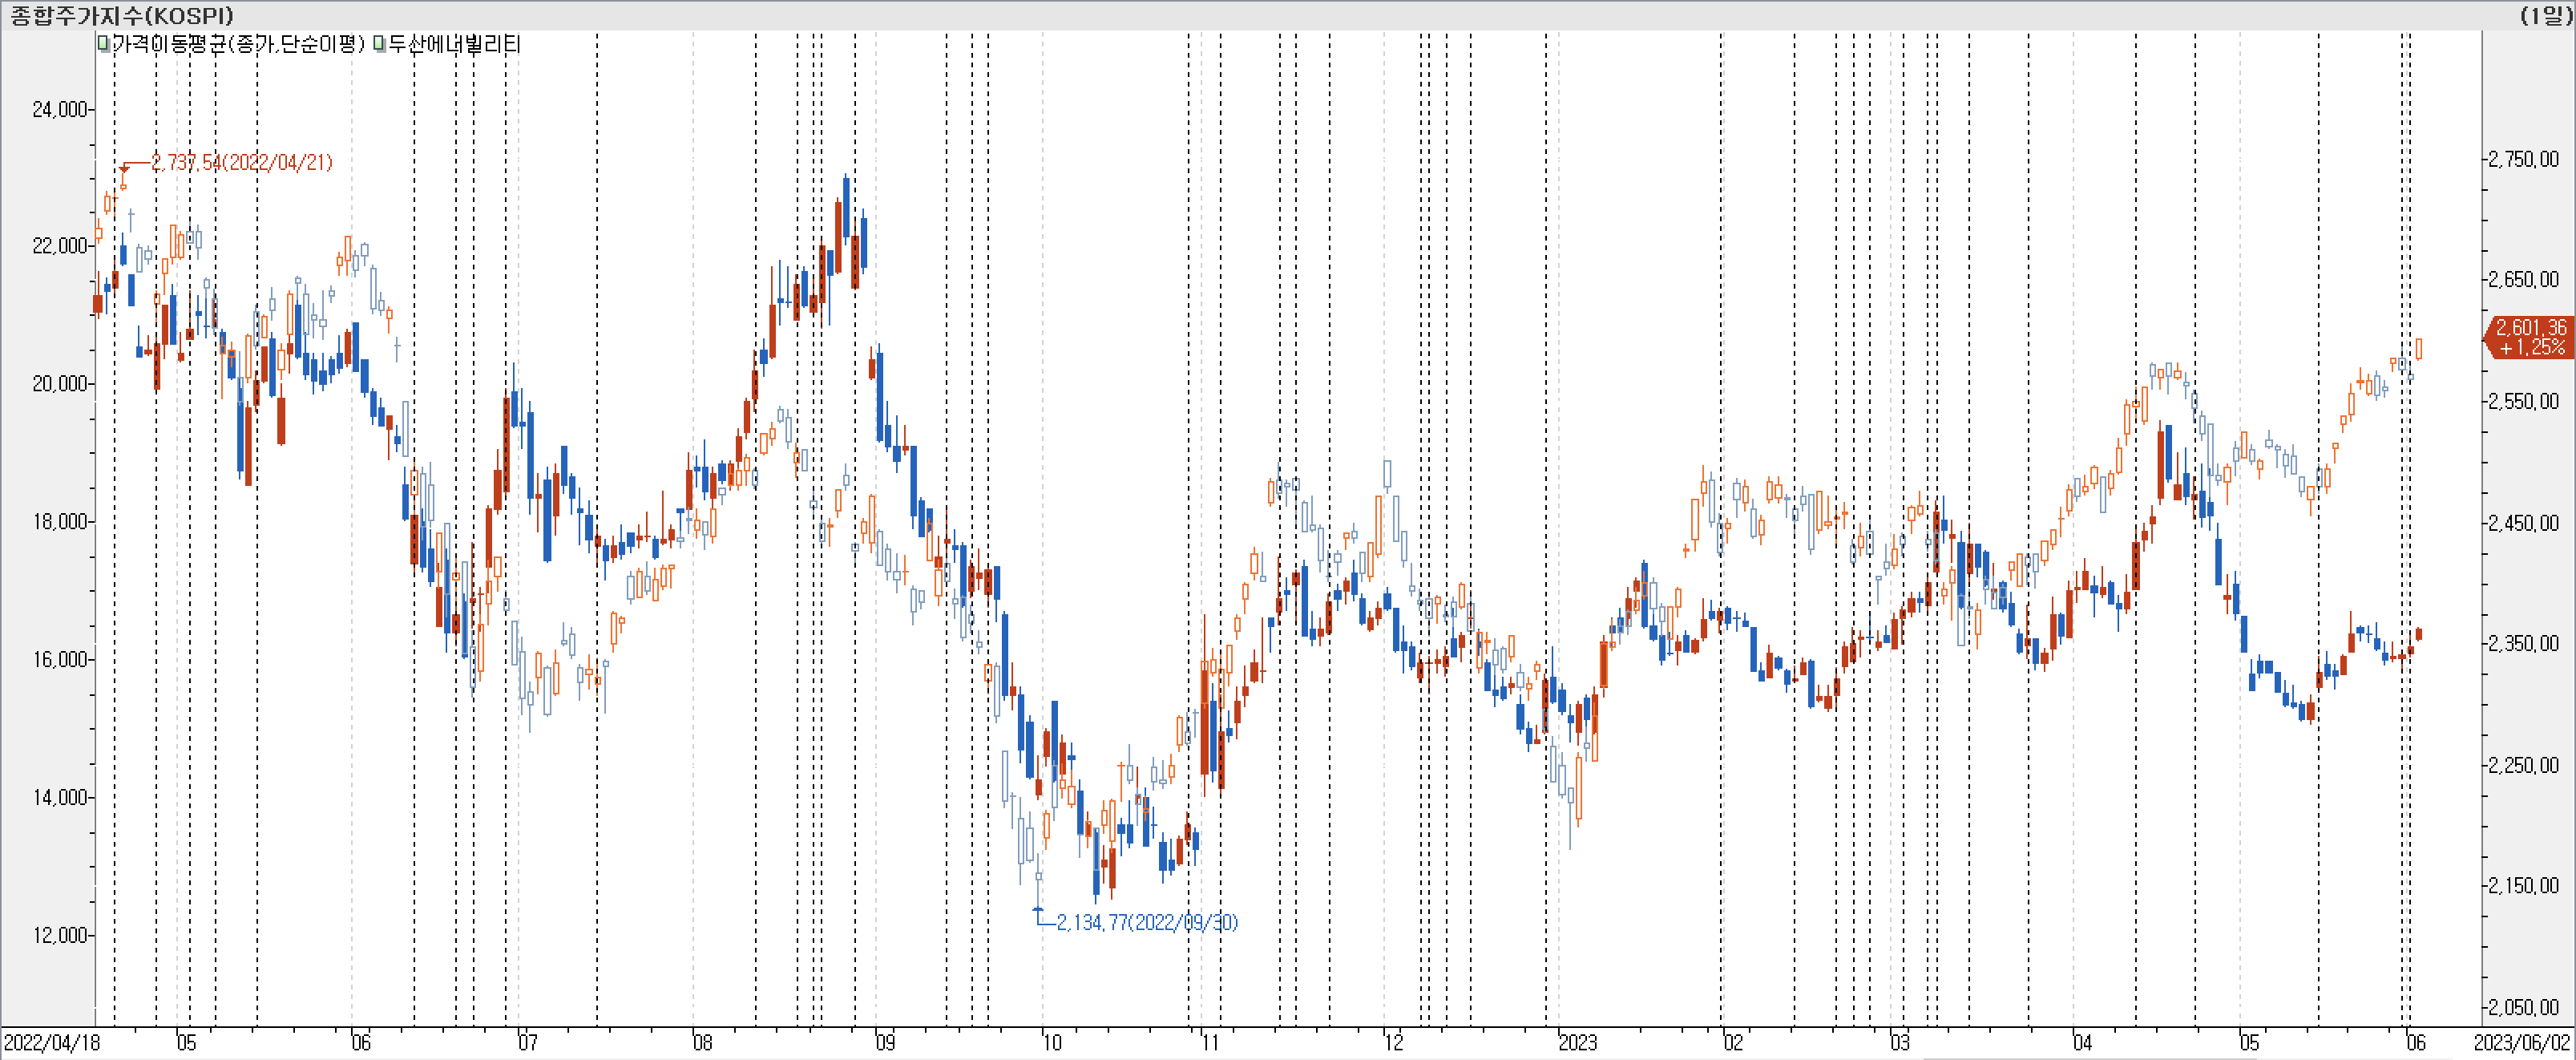Click the green legend icon before 두산에너빌리티

[x=380, y=44]
